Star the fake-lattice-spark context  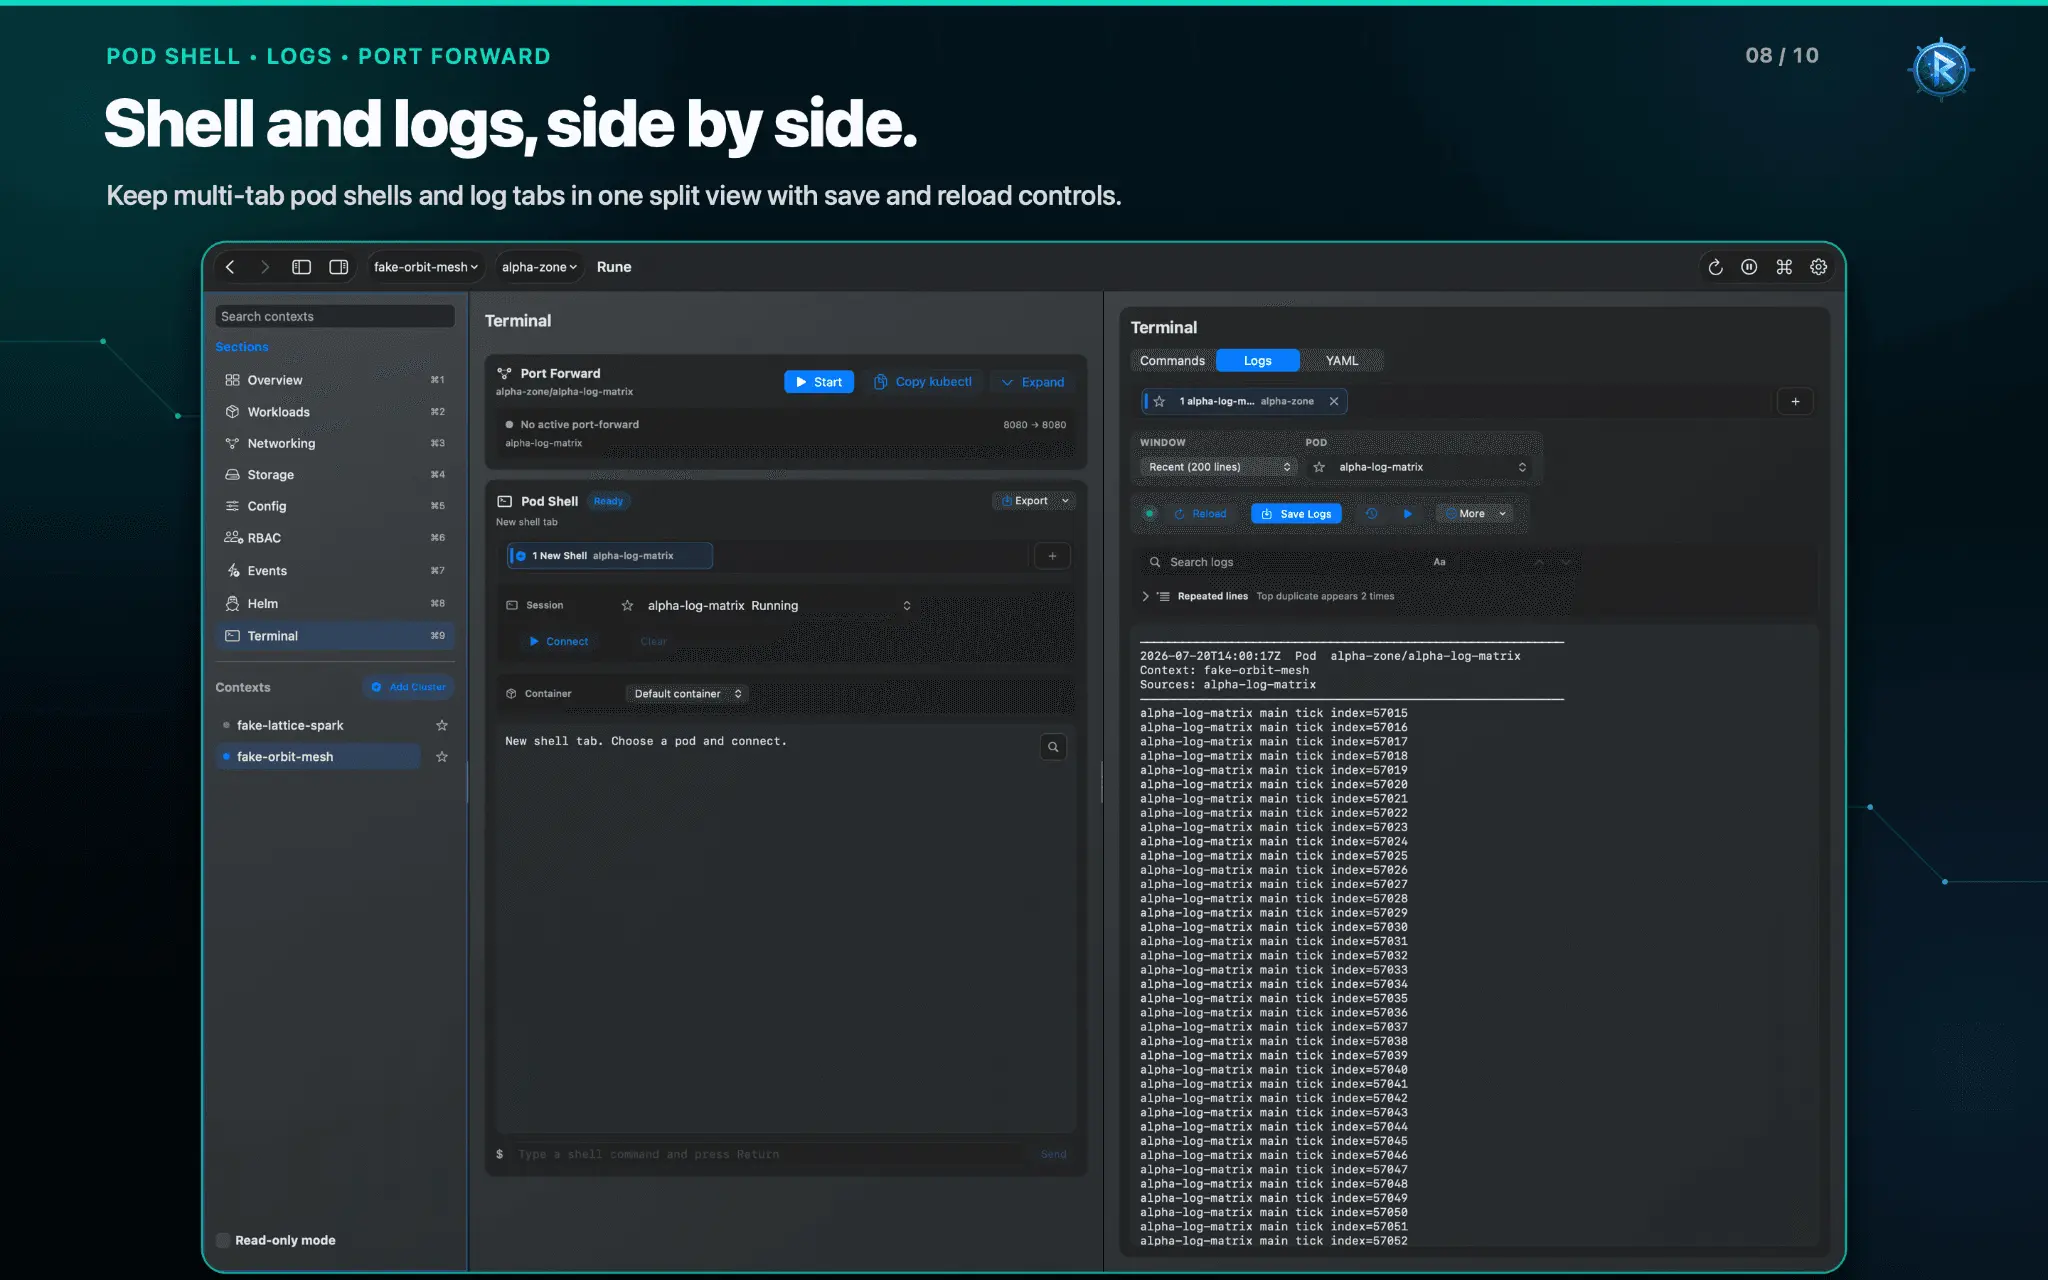442,725
